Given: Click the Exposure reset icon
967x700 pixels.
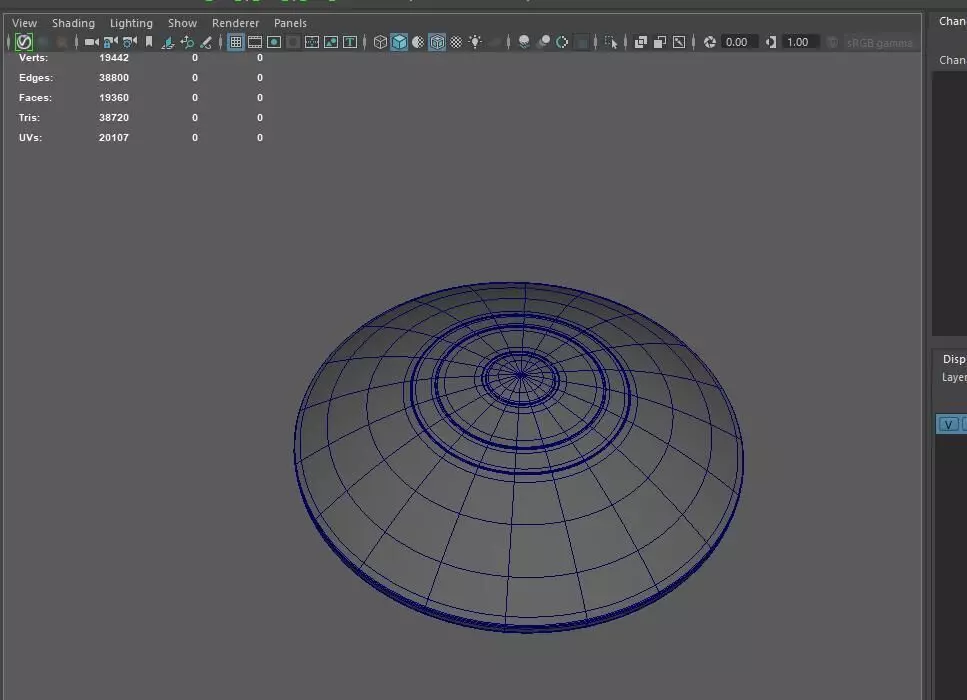Looking at the screenshot, I should click(710, 42).
